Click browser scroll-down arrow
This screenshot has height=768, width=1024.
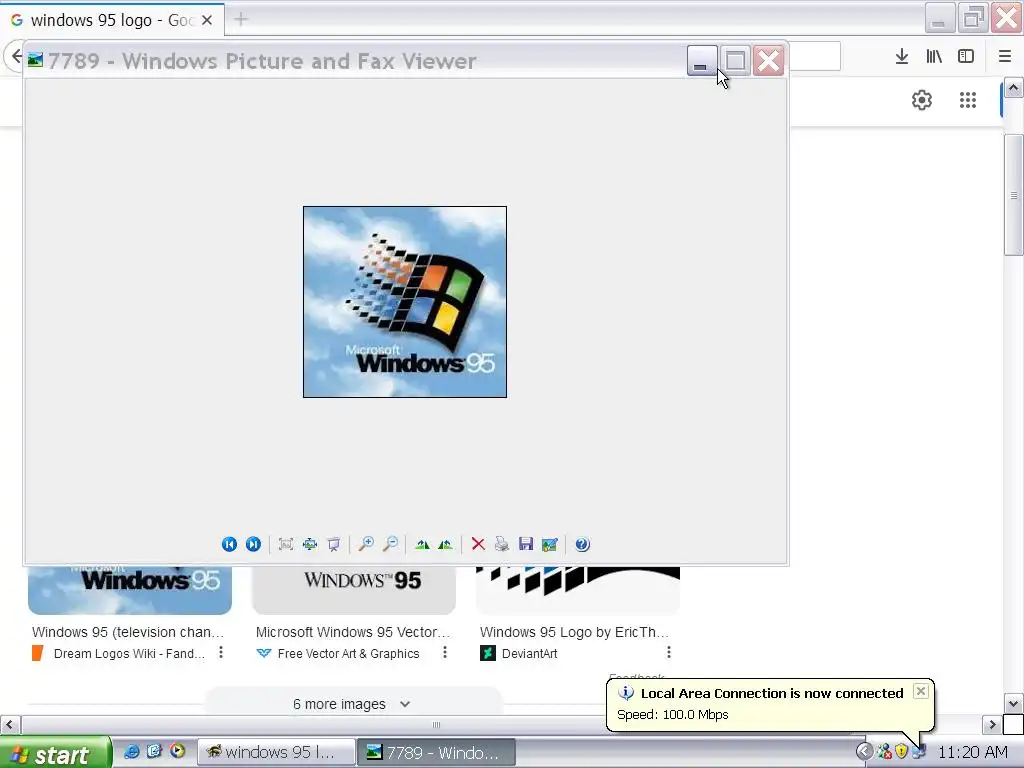click(1014, 704)
